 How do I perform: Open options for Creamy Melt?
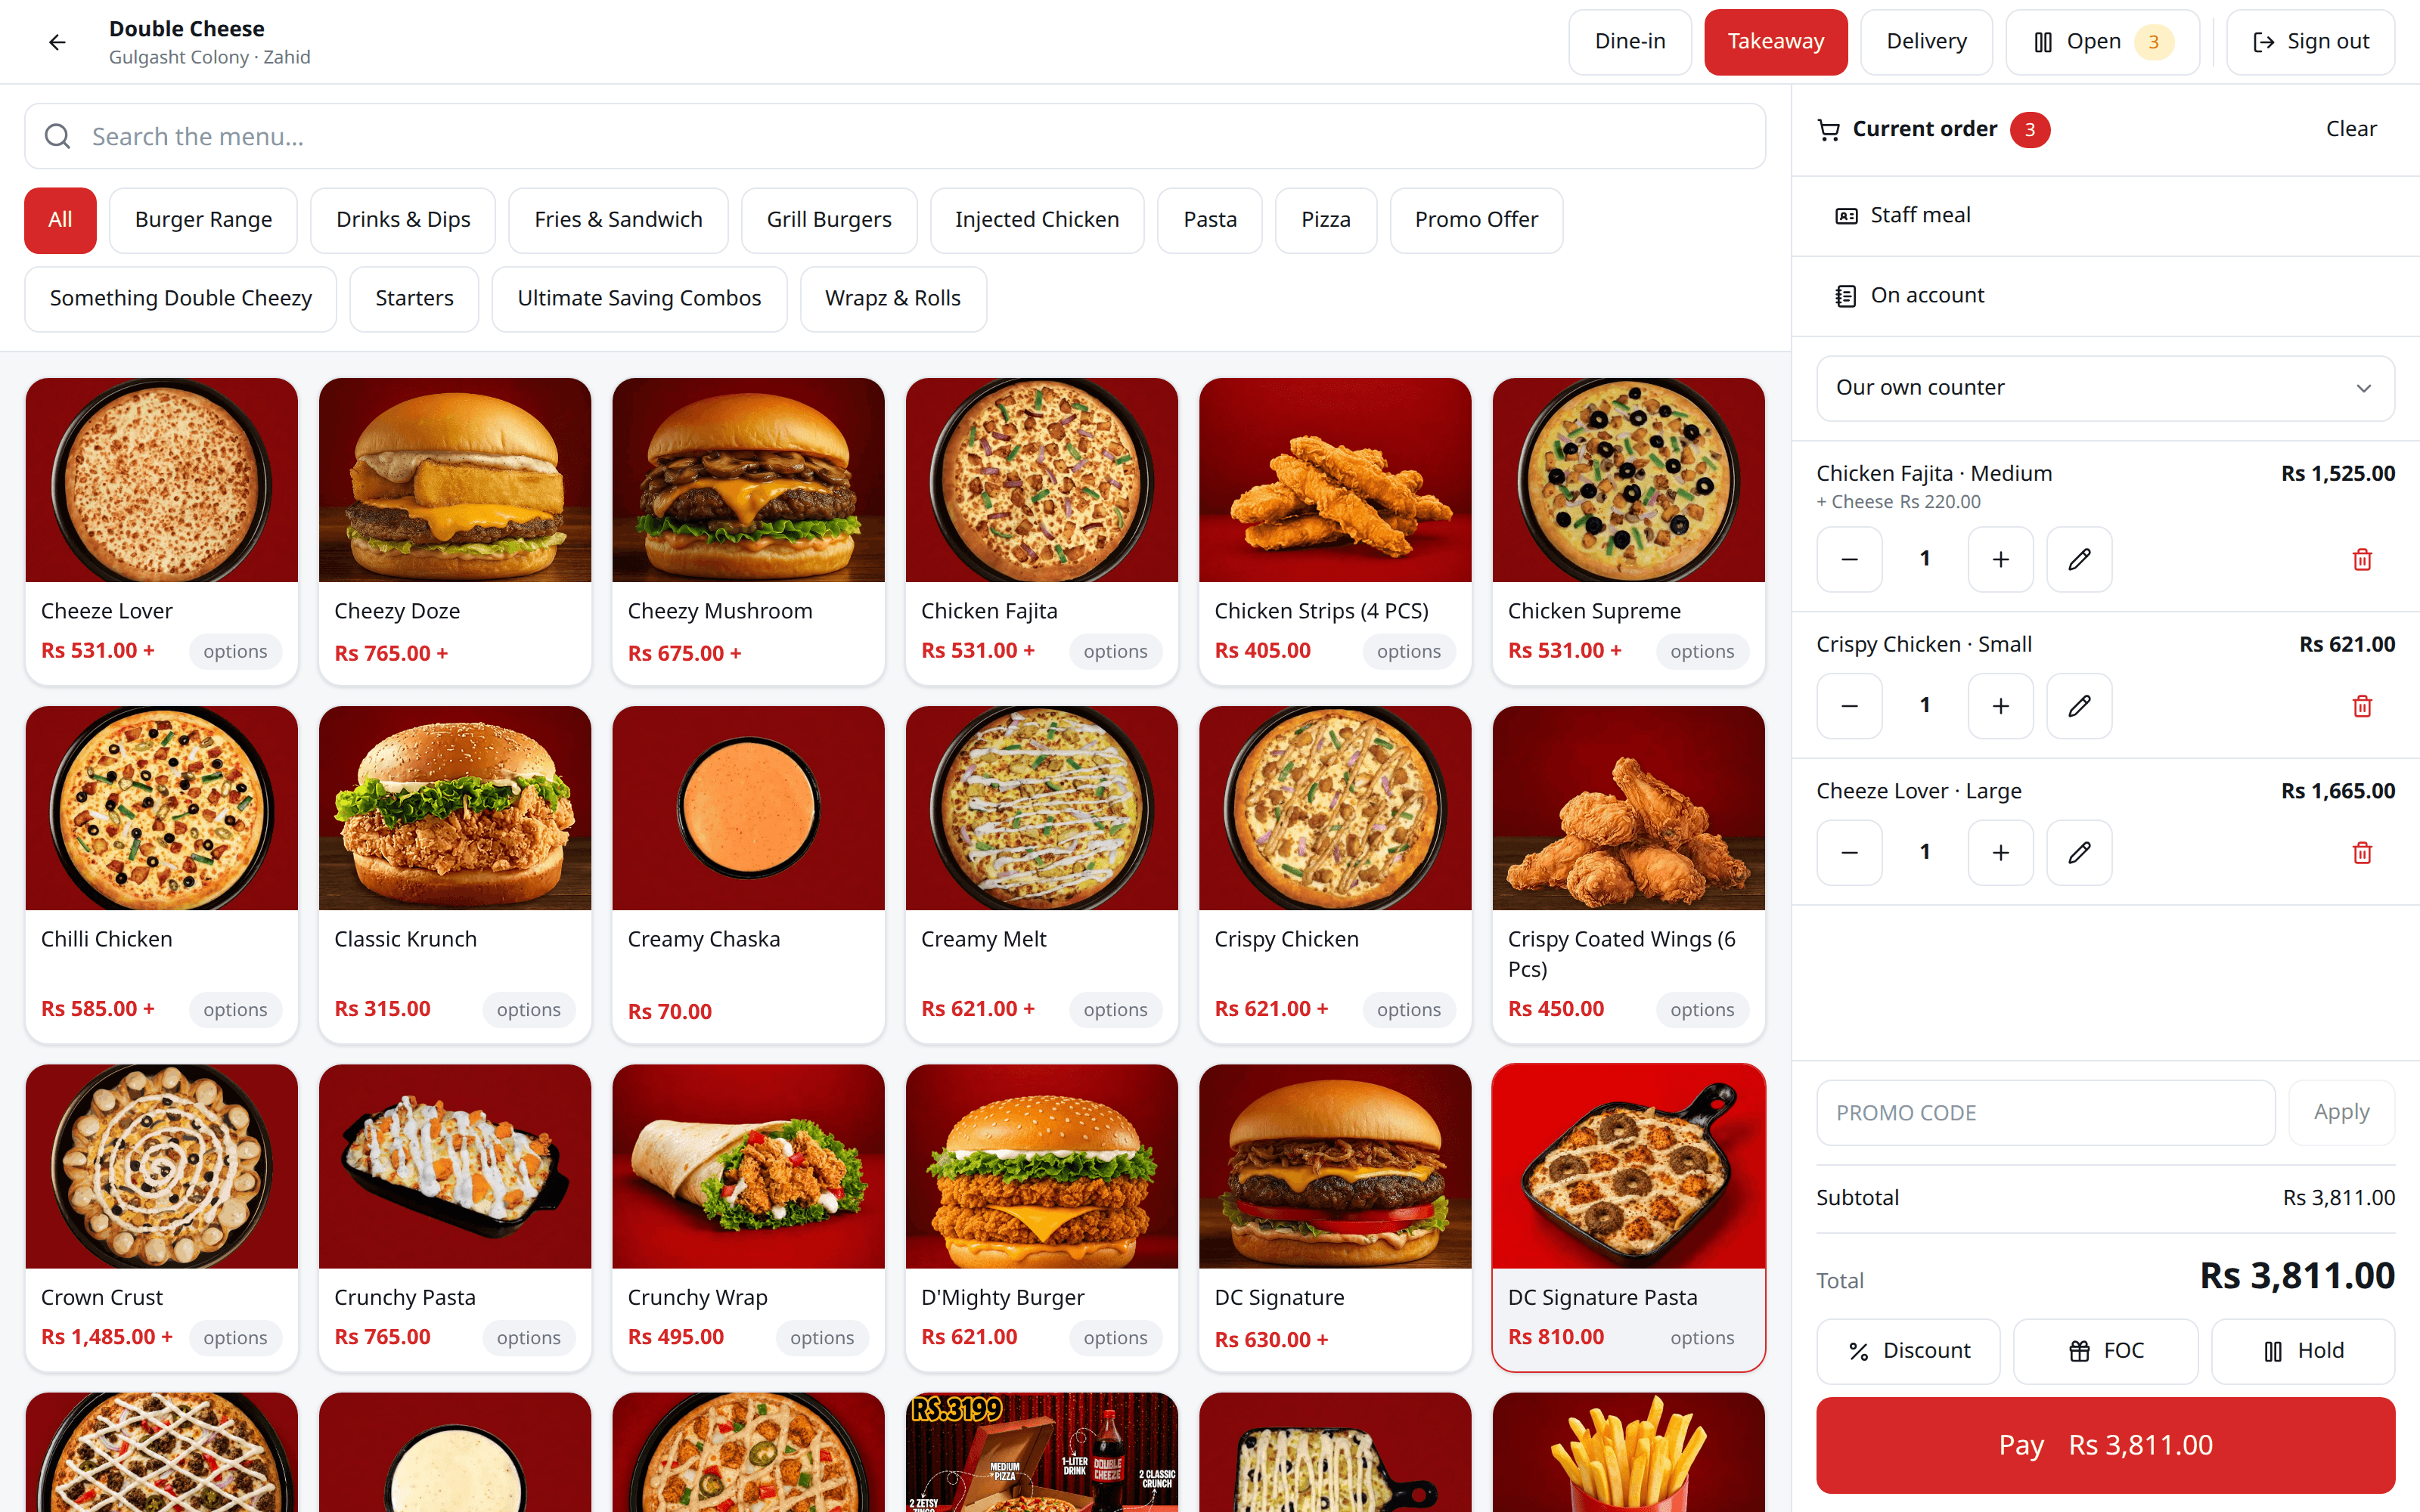point(1115,1009)
